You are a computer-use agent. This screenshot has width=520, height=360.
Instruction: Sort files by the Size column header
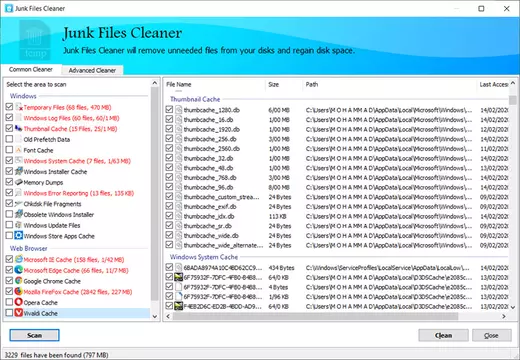click(284, 84)
